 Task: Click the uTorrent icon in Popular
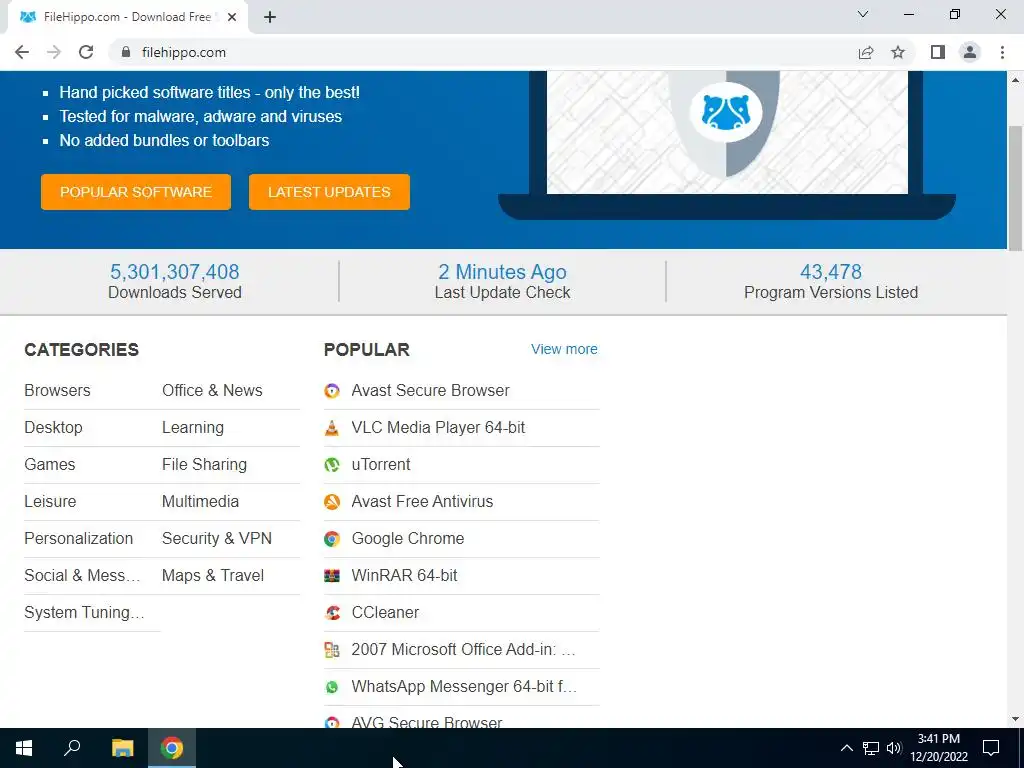332,465
